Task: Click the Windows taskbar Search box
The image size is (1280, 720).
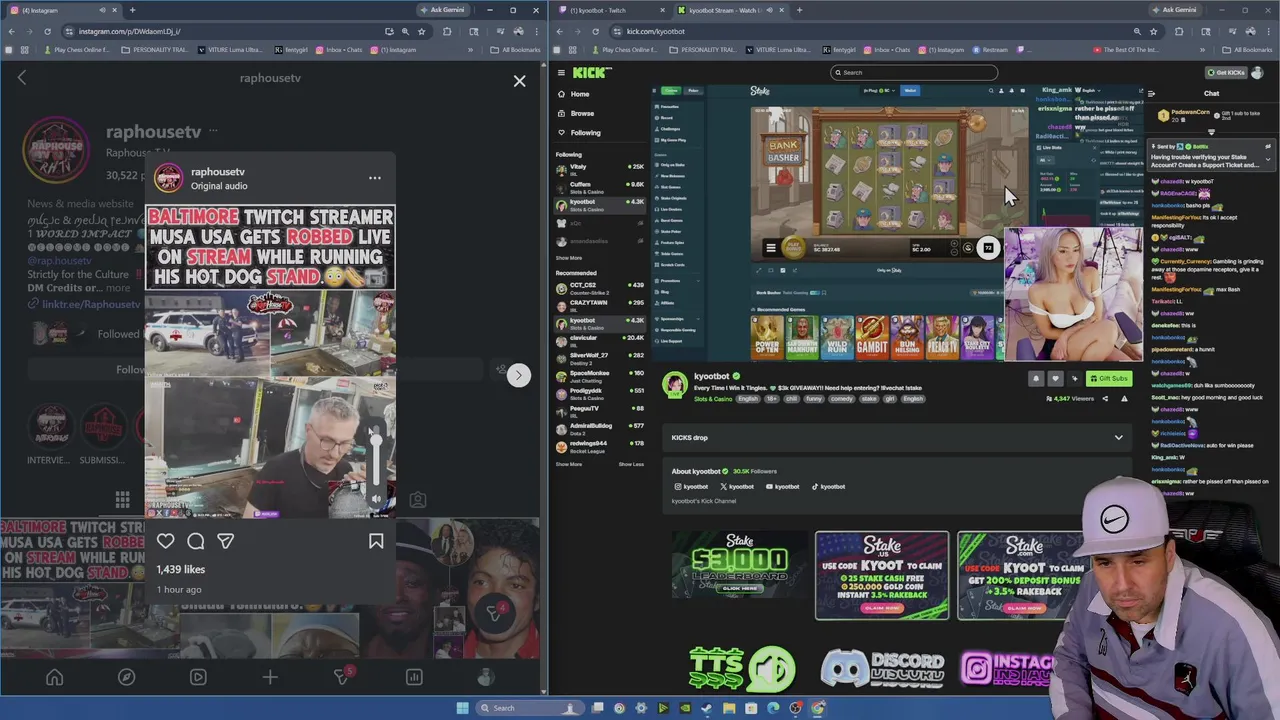Action: click(x=528, y=708)
